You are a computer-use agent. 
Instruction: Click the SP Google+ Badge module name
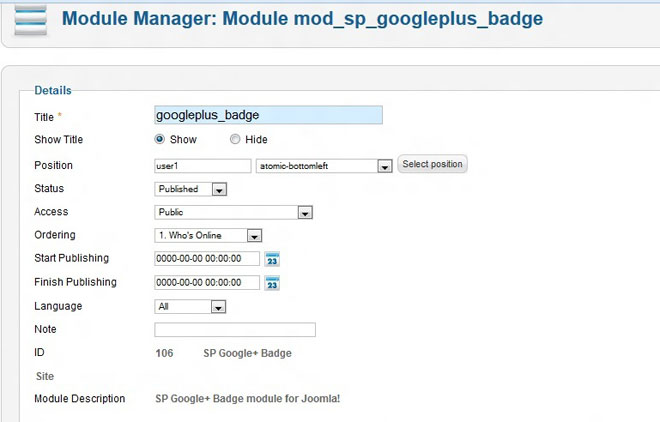247,353
